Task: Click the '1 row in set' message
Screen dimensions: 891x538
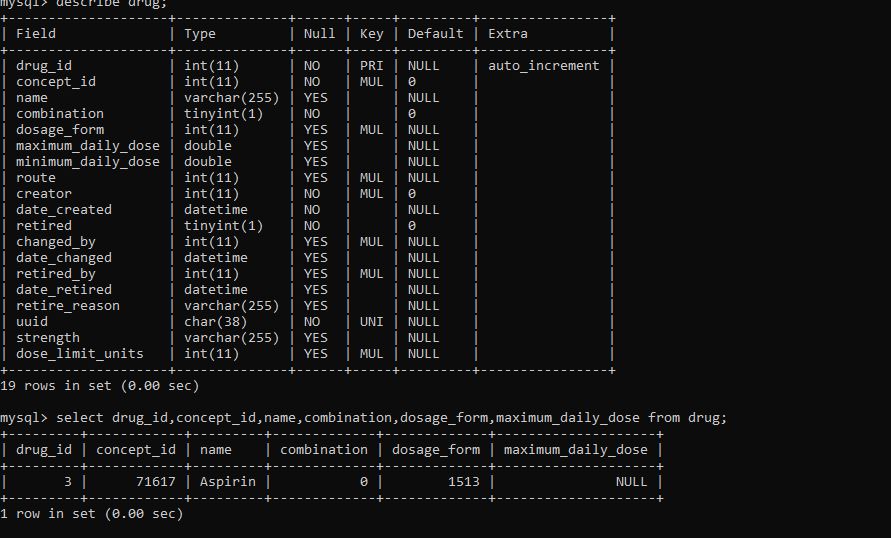Action: tap(91, 514)
